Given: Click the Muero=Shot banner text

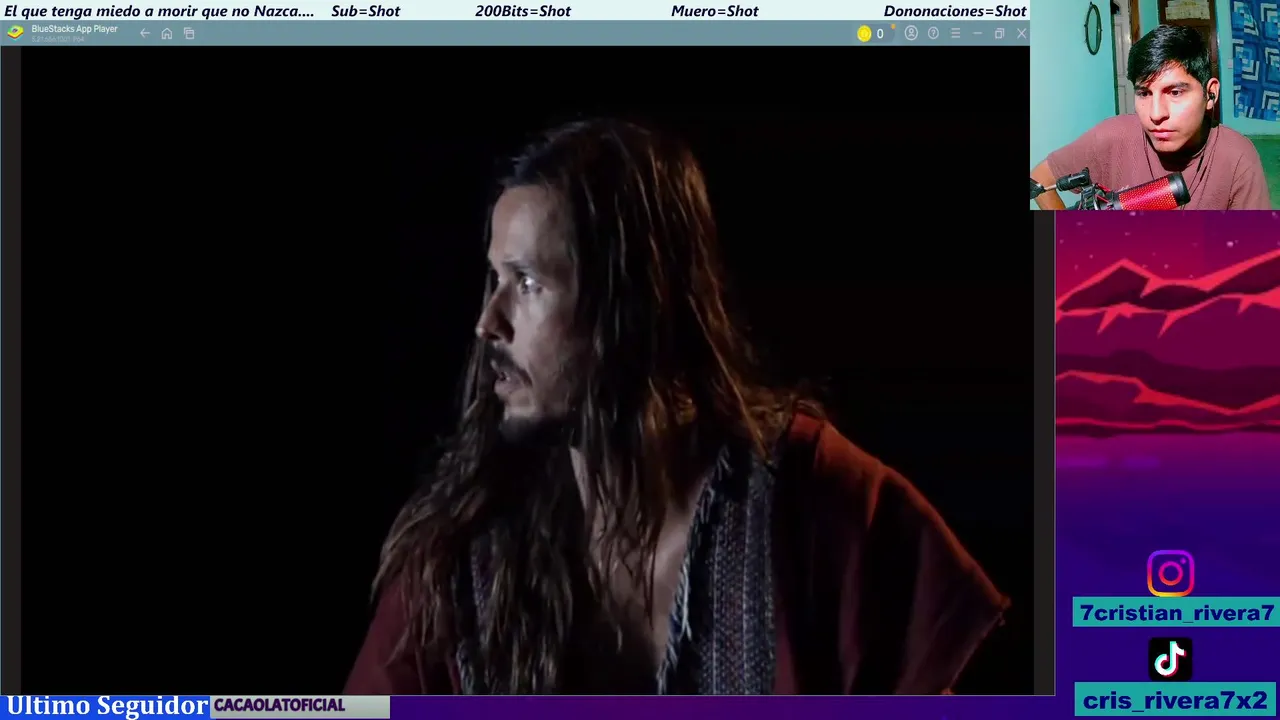Looking at the screenshot, I should click(715, 11).
